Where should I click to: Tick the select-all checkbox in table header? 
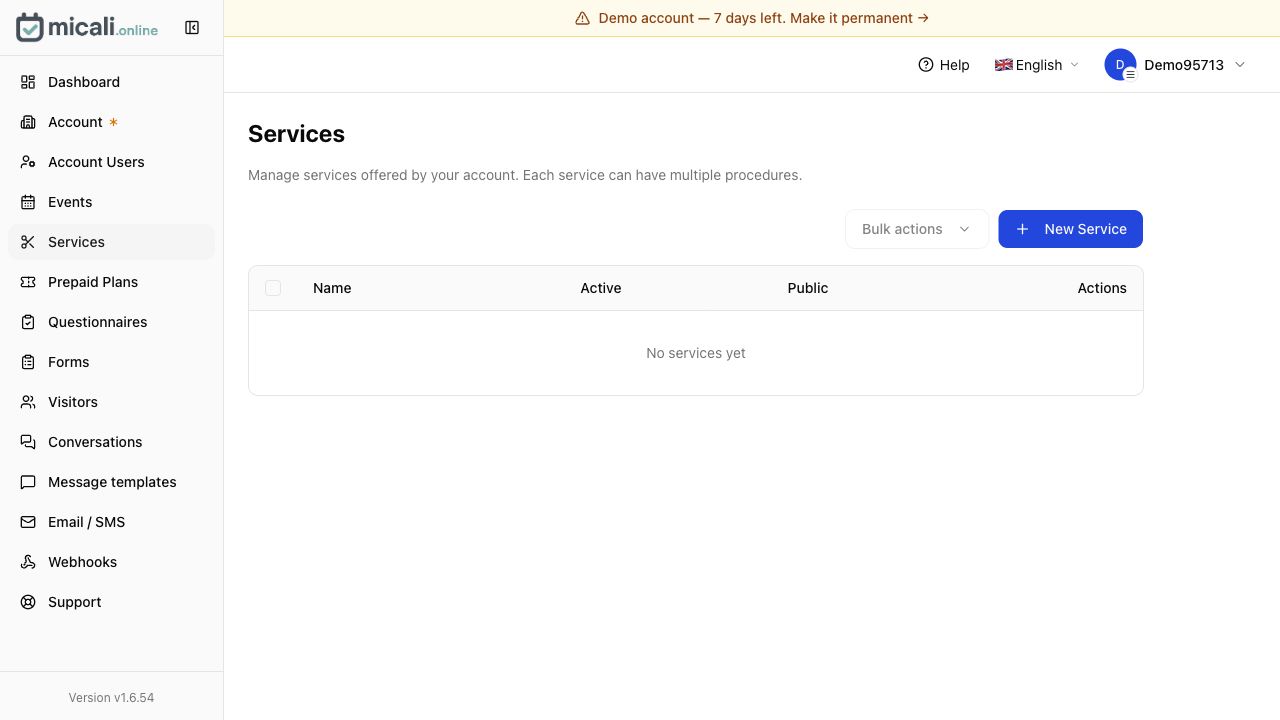[x=273, y=288]
